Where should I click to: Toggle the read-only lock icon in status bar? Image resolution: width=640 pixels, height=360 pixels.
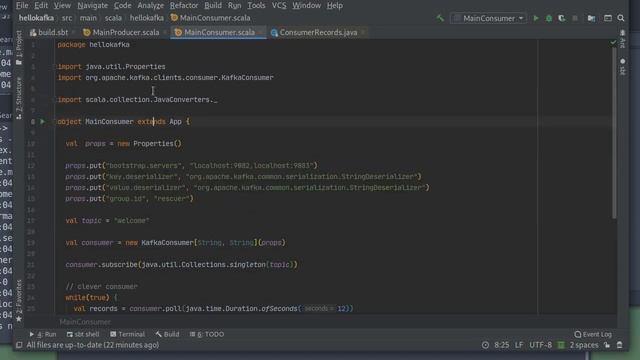pyautogui.click(x=607, y=345)
